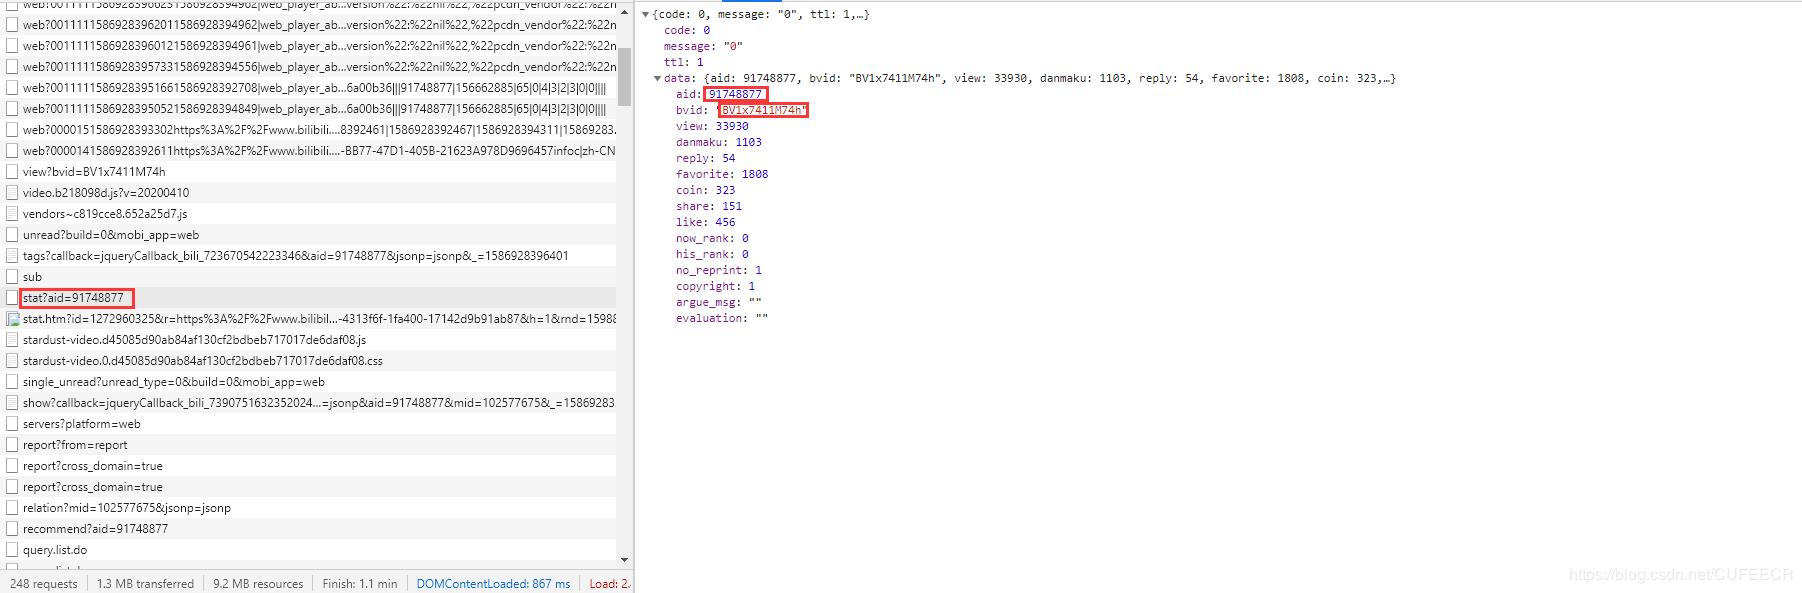Click the aid value 91748877
The image size is (1802, 593).
(735, 94)
